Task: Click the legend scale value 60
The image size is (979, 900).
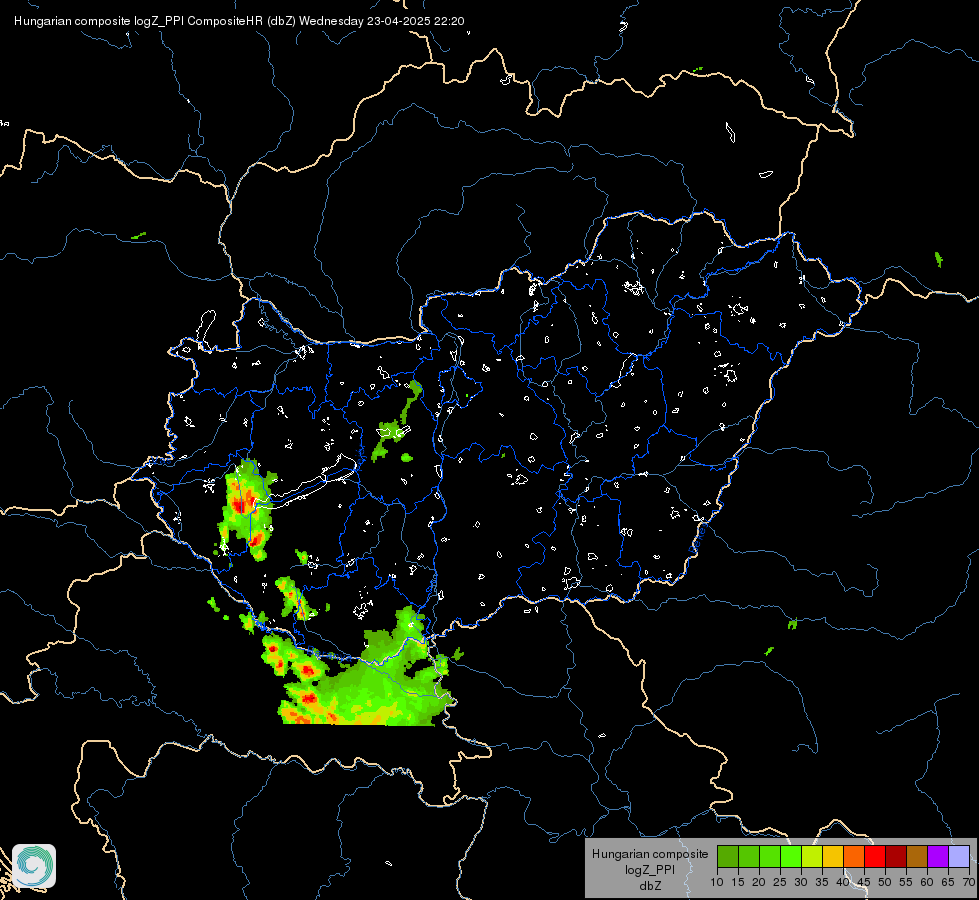Action: coord(927,883)
